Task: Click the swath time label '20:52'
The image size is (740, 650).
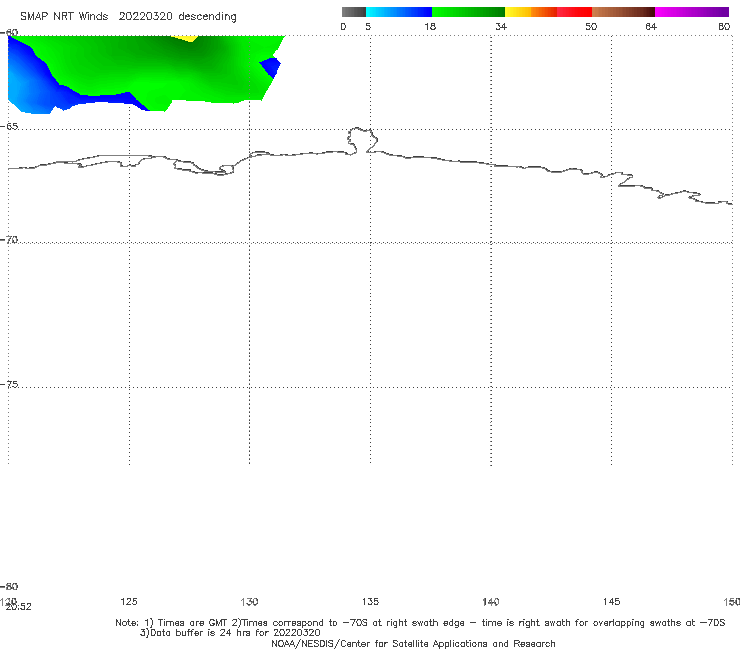Action: pos(18,607)
